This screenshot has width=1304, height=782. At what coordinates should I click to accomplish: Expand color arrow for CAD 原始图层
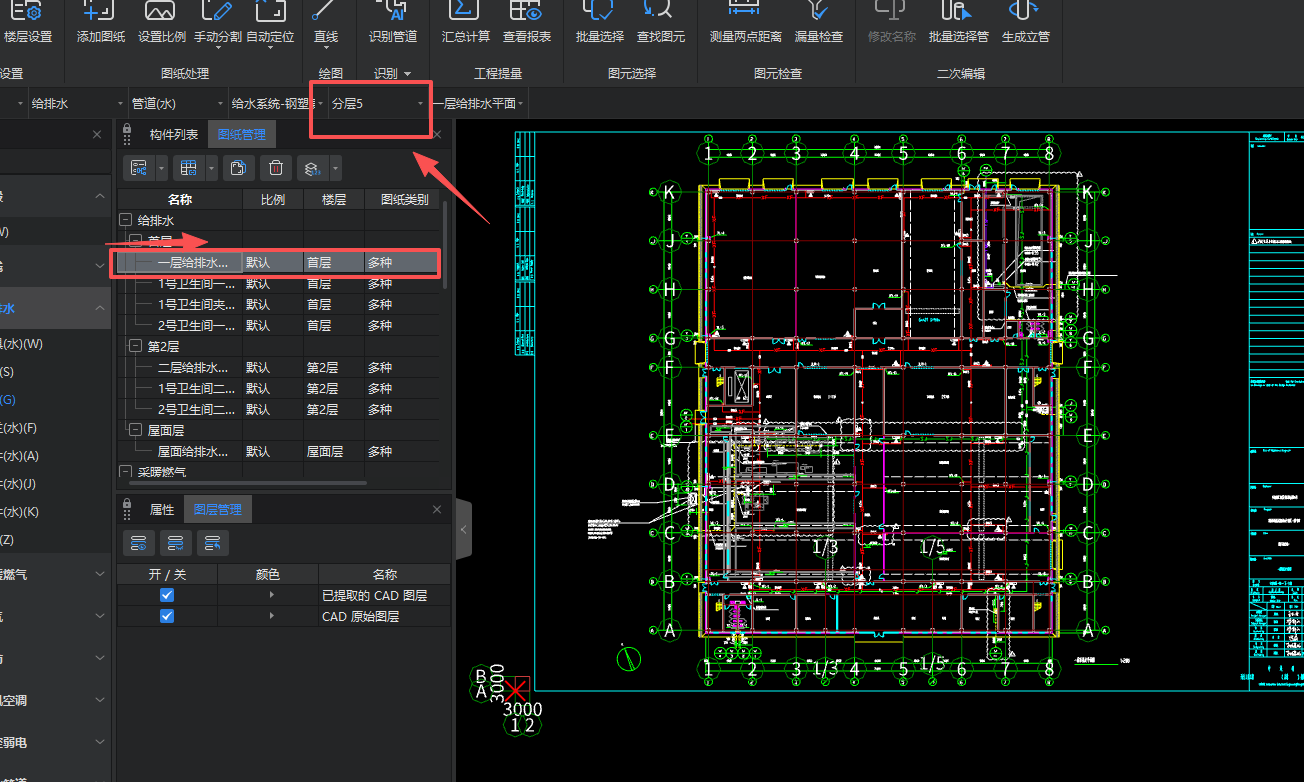(272, 617)
